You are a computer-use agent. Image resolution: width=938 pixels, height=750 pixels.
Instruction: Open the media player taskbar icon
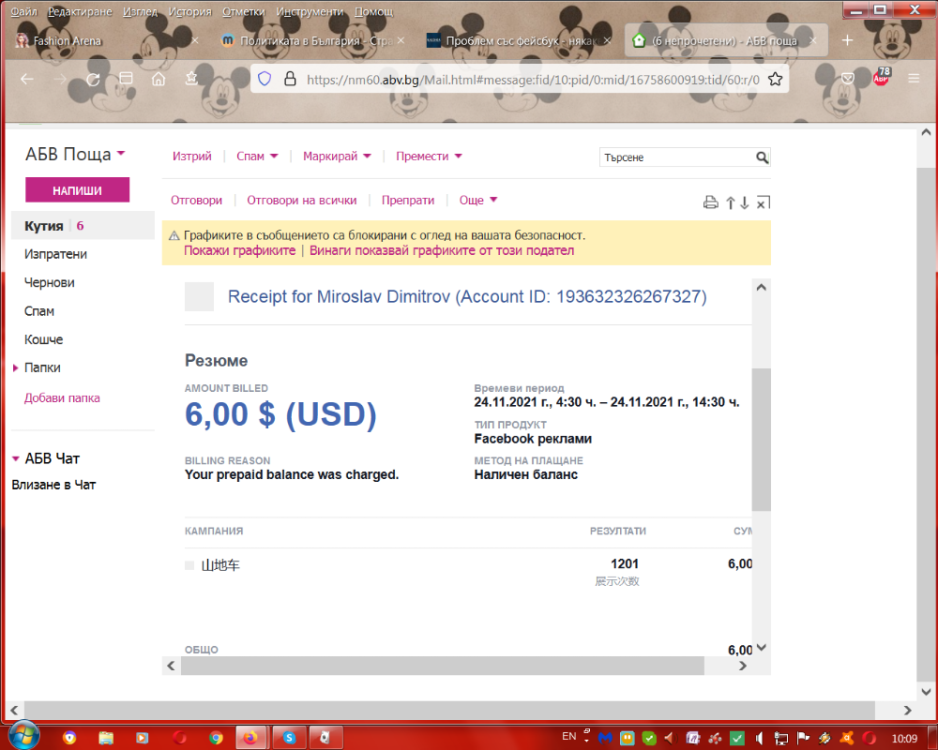(142, 738)
